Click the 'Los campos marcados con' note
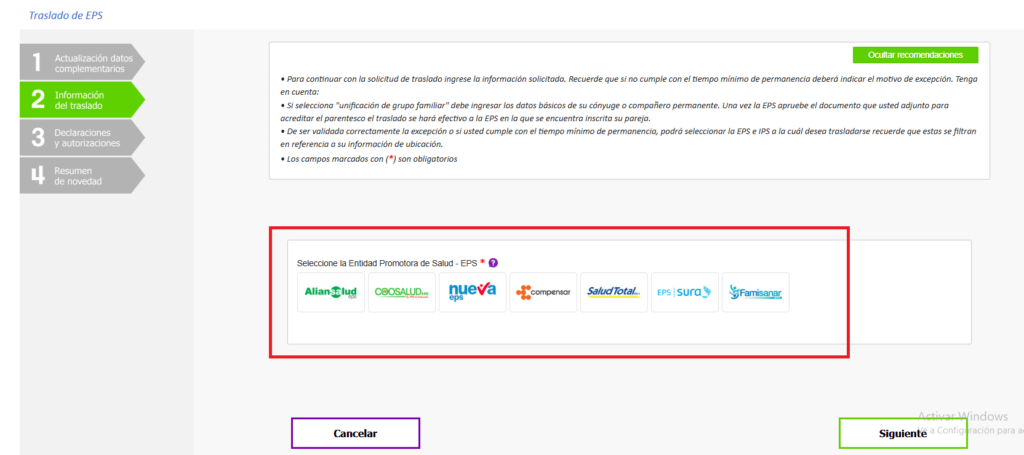The width and height of the screenshot is (1024, 455). point(370,159)
